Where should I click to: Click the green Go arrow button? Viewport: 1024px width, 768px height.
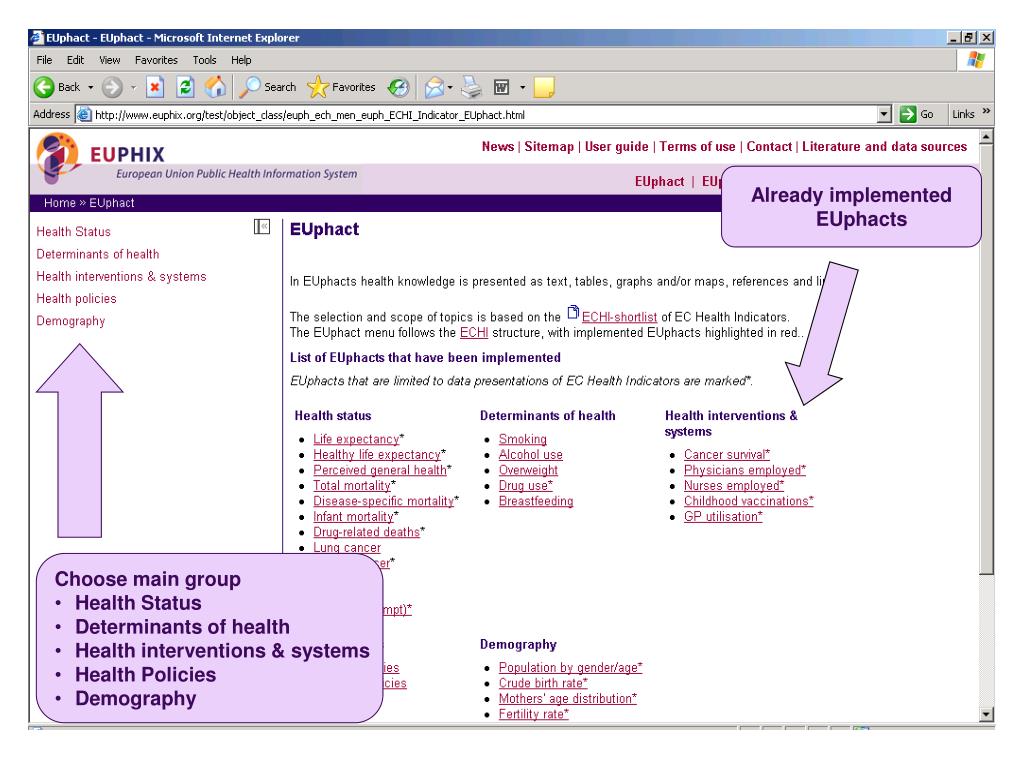coord(908,114)
